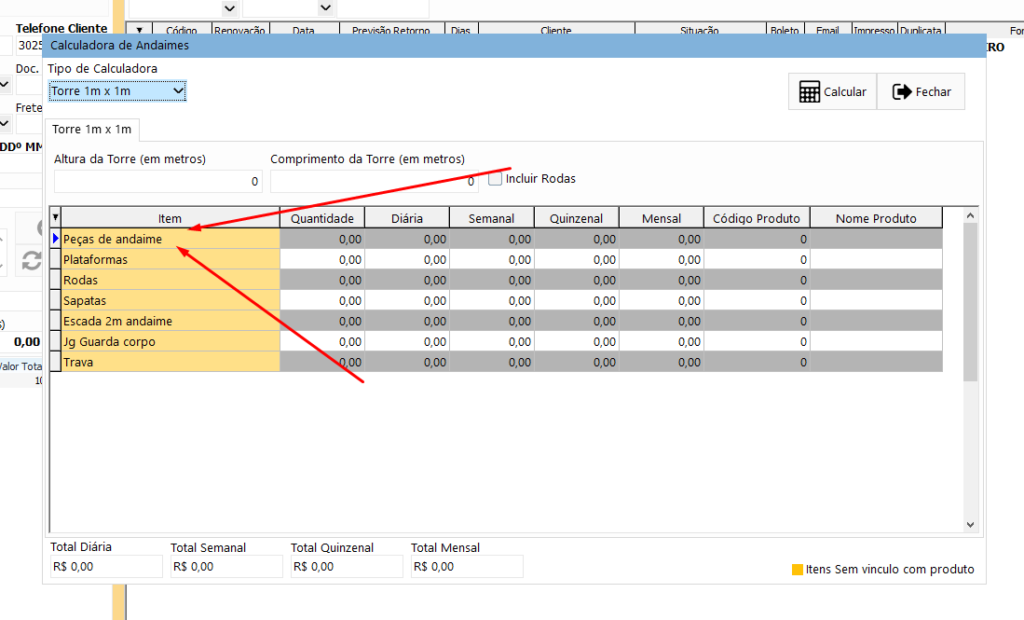Select the 'Trava' item cell
Viewport: 1024px width, 620px height.
click(170, 362)
